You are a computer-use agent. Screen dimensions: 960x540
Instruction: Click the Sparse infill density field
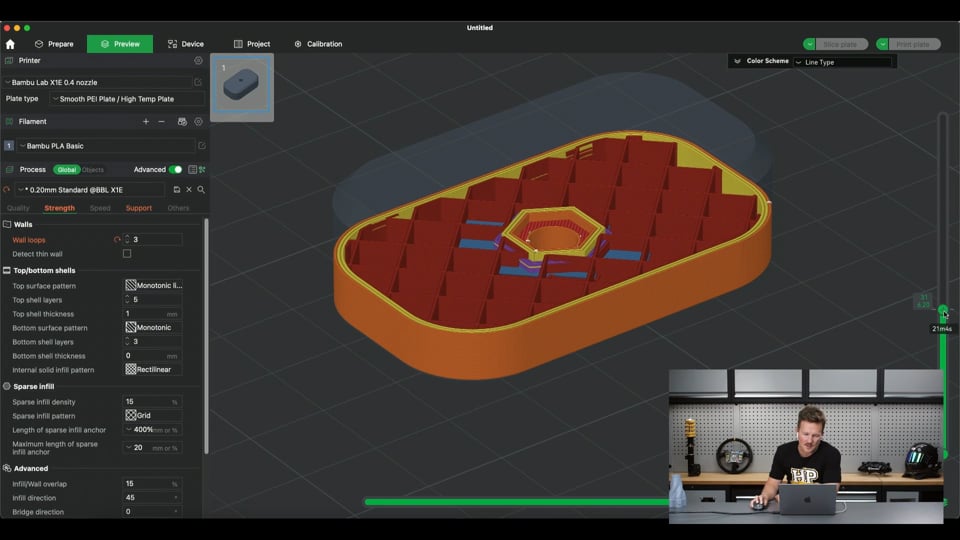click(x=153, y=402)
